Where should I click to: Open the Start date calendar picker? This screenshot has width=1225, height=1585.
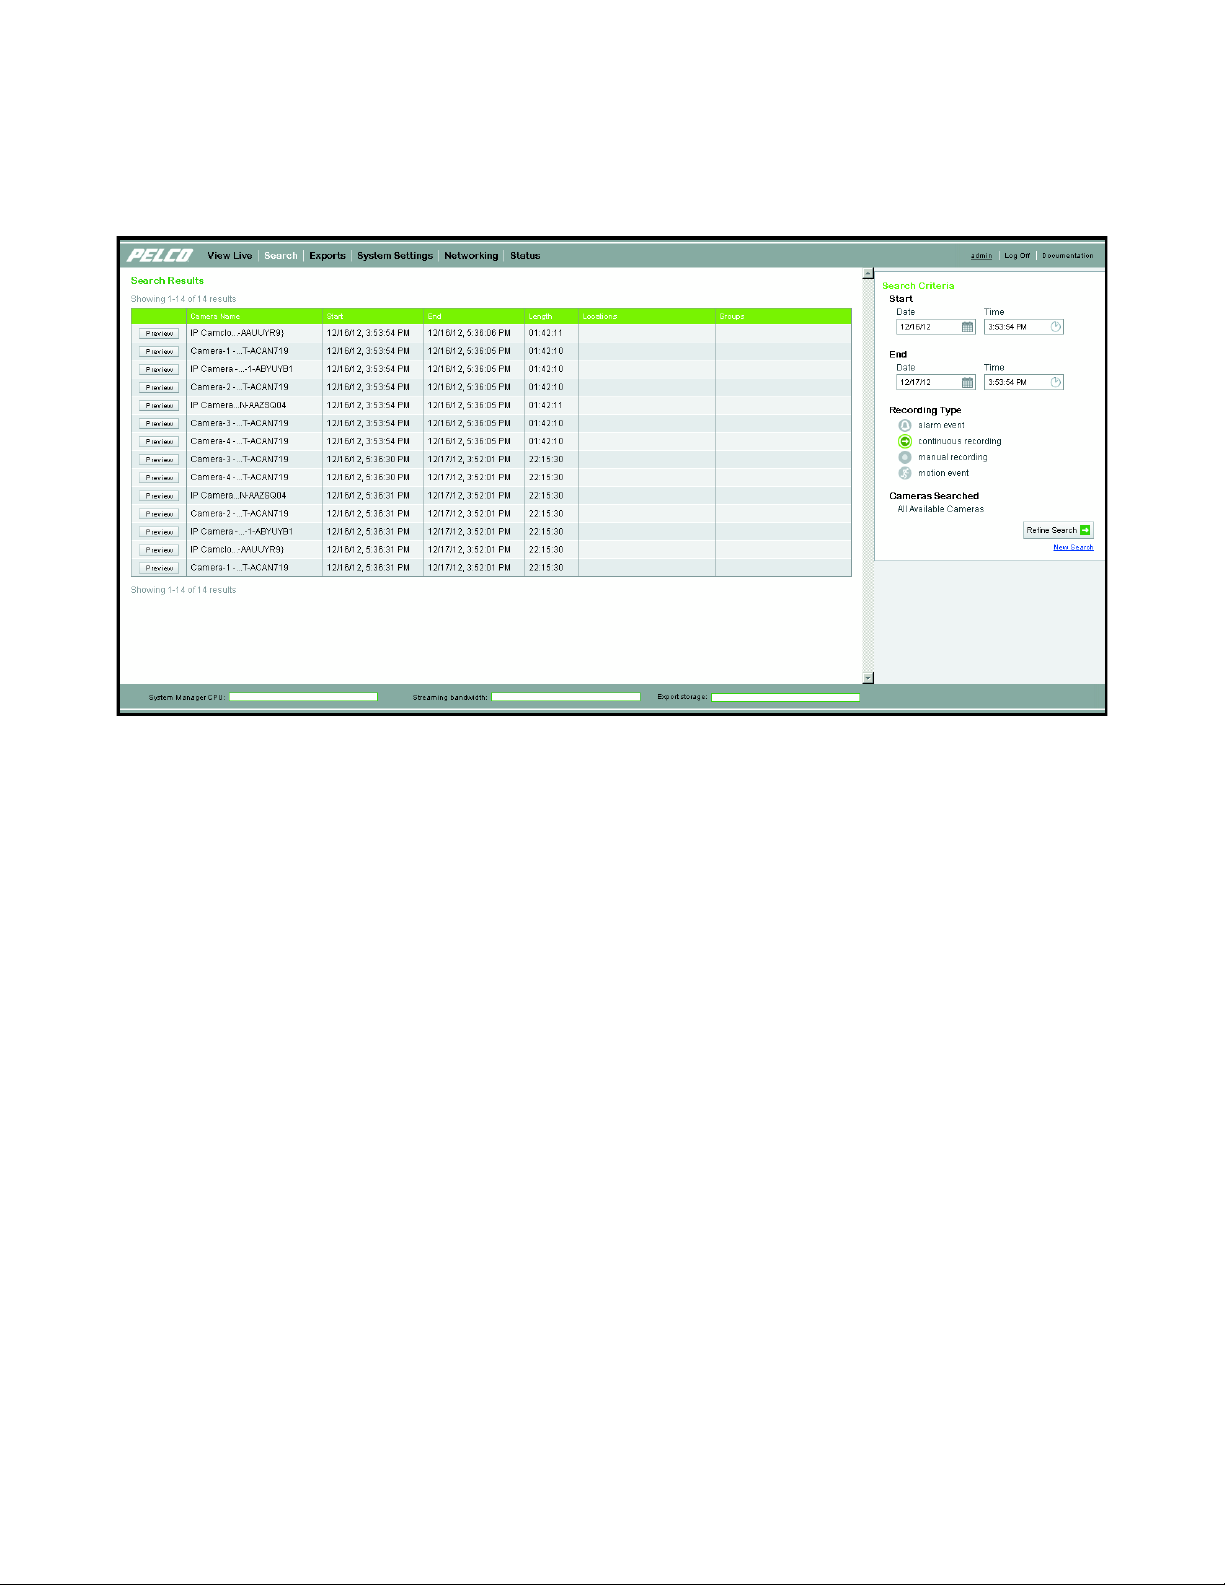point(967,327)
